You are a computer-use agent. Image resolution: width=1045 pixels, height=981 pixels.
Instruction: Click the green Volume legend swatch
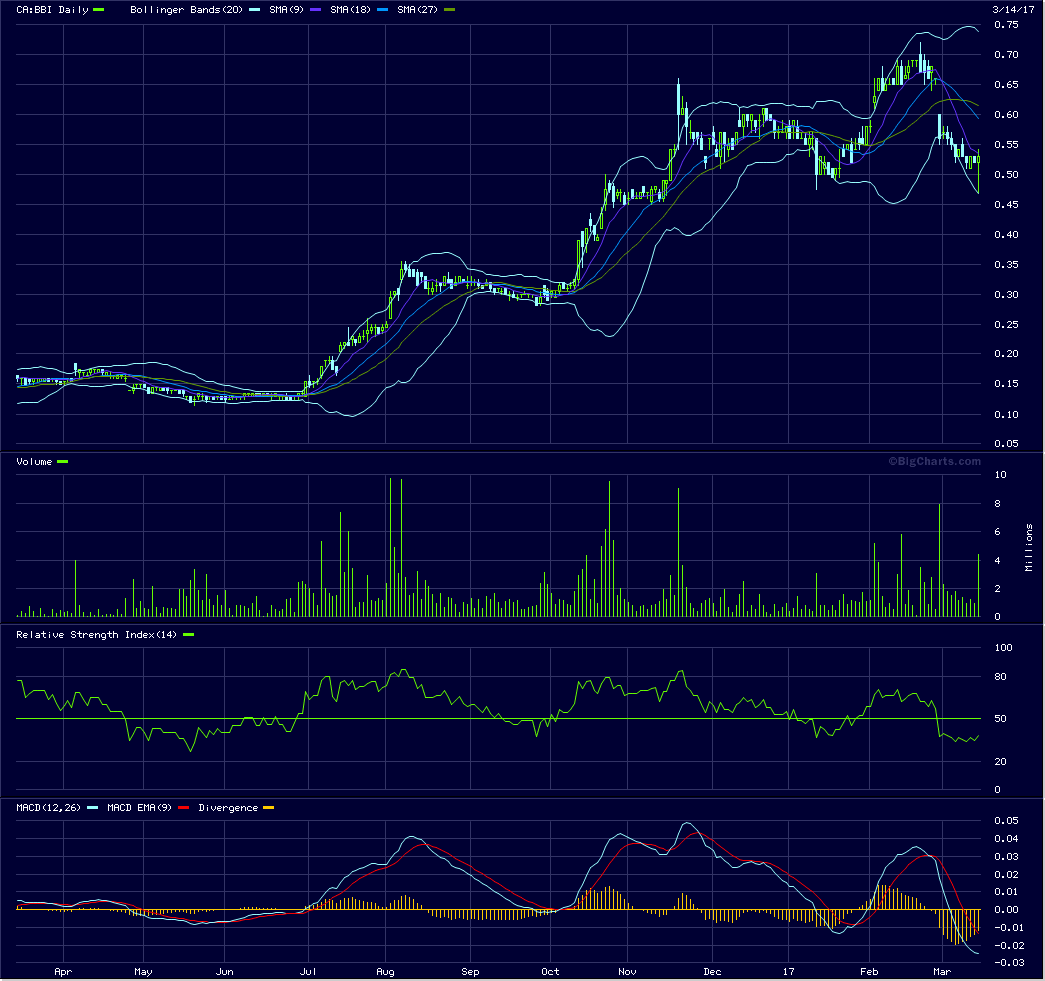click(62, 462)
